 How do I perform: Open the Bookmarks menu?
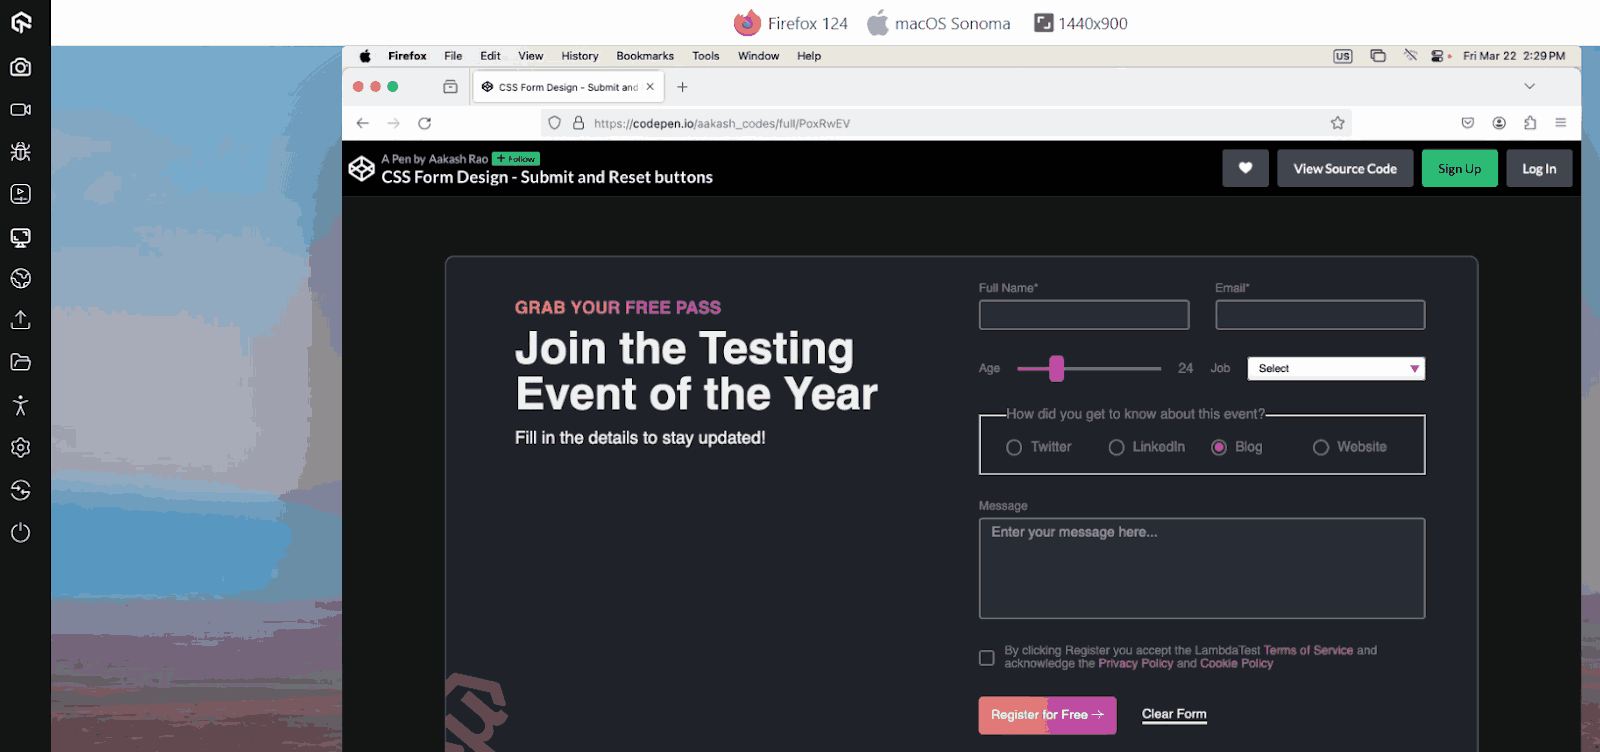(645, 56)
